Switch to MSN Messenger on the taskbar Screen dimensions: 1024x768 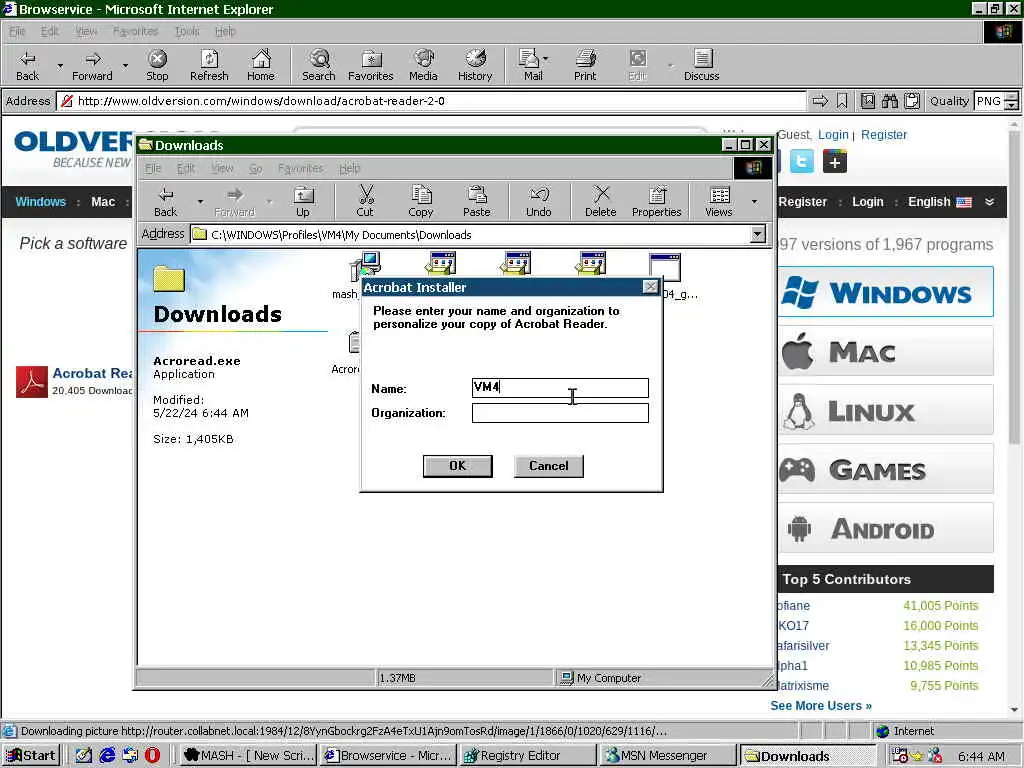coord(667,756)
